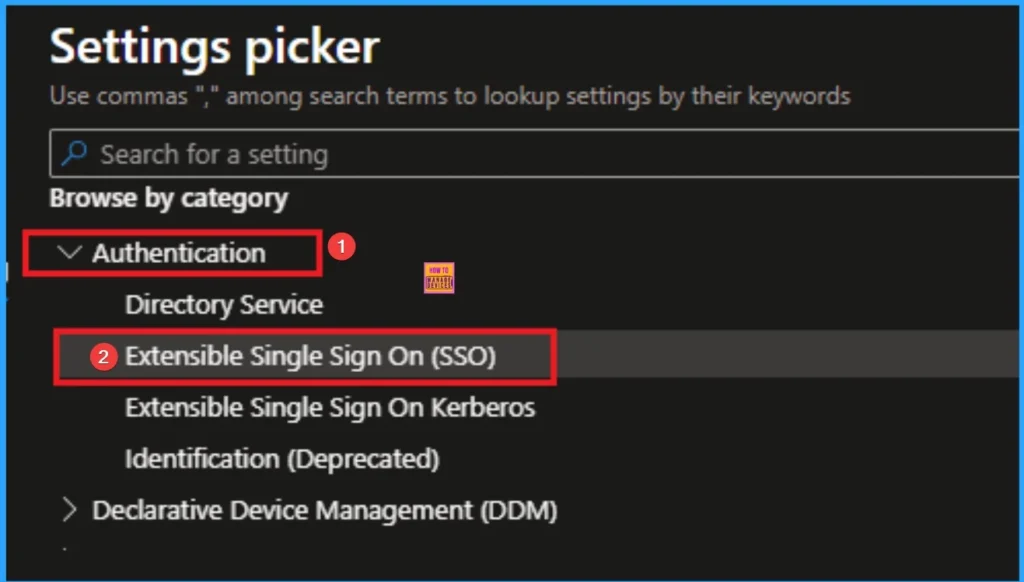Click the chevron next to Authentication
1024x582 pixels.
(x=67, y=253)
